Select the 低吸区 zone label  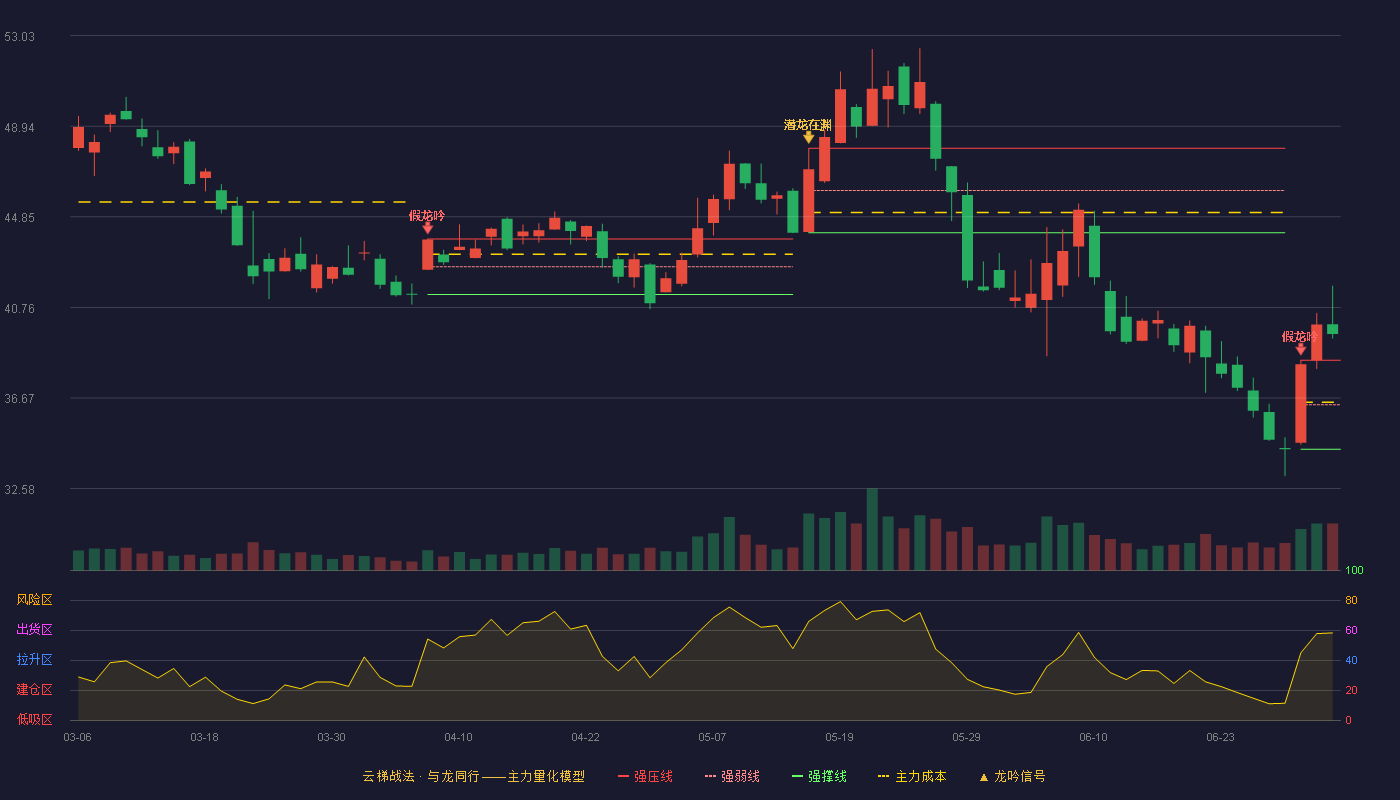tap(34, 719)
